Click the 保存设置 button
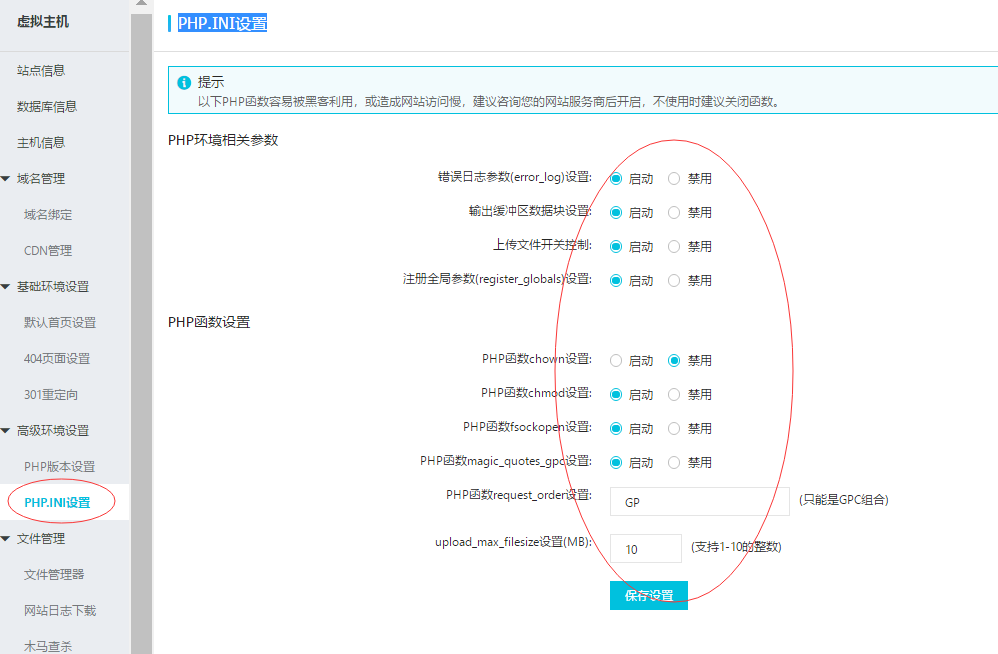Screen dimensions: 998x654 pos(648,595)
